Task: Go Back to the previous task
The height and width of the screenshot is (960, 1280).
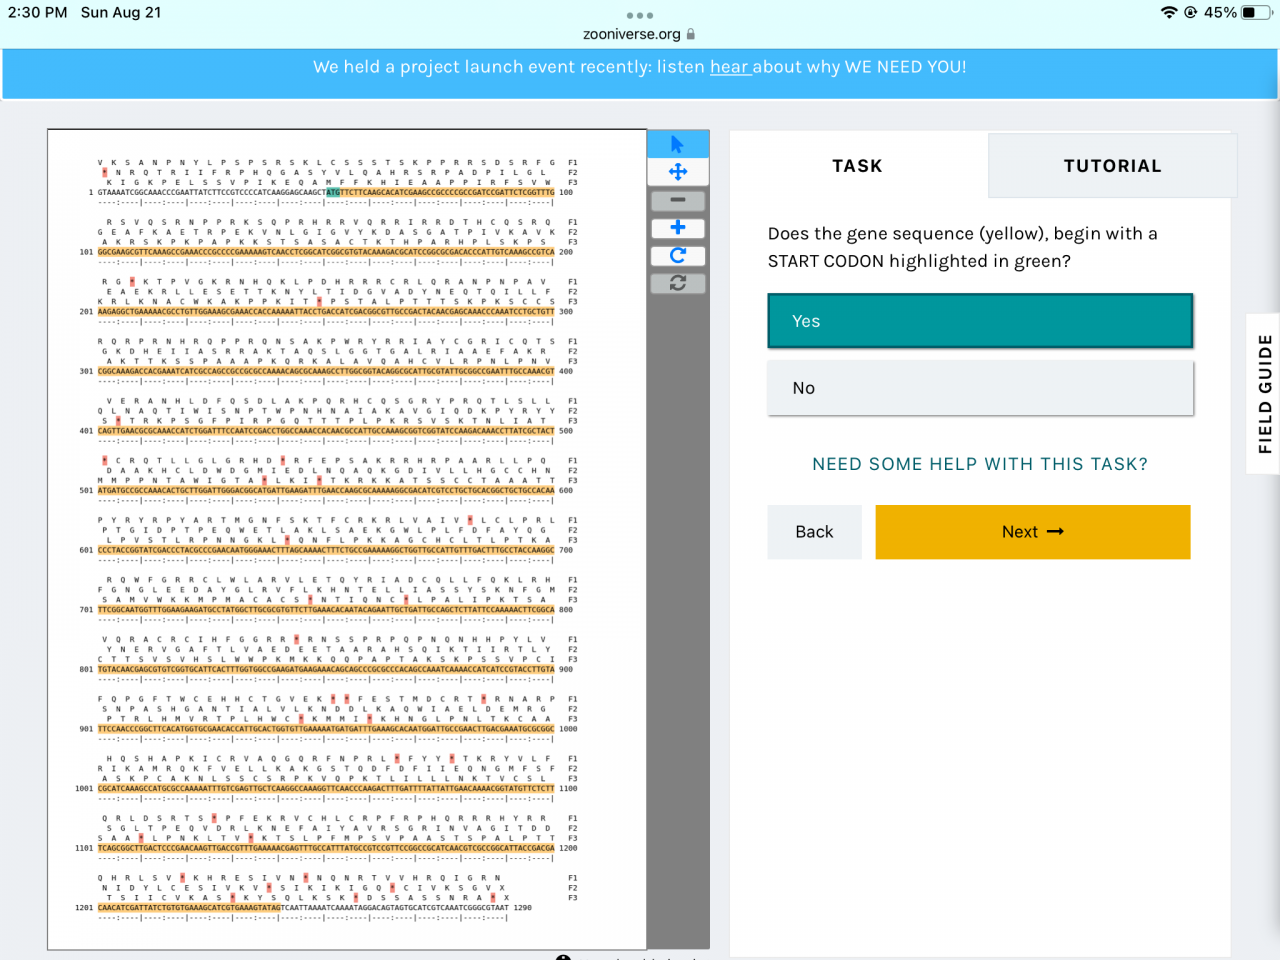Action: tap(814, 532)
